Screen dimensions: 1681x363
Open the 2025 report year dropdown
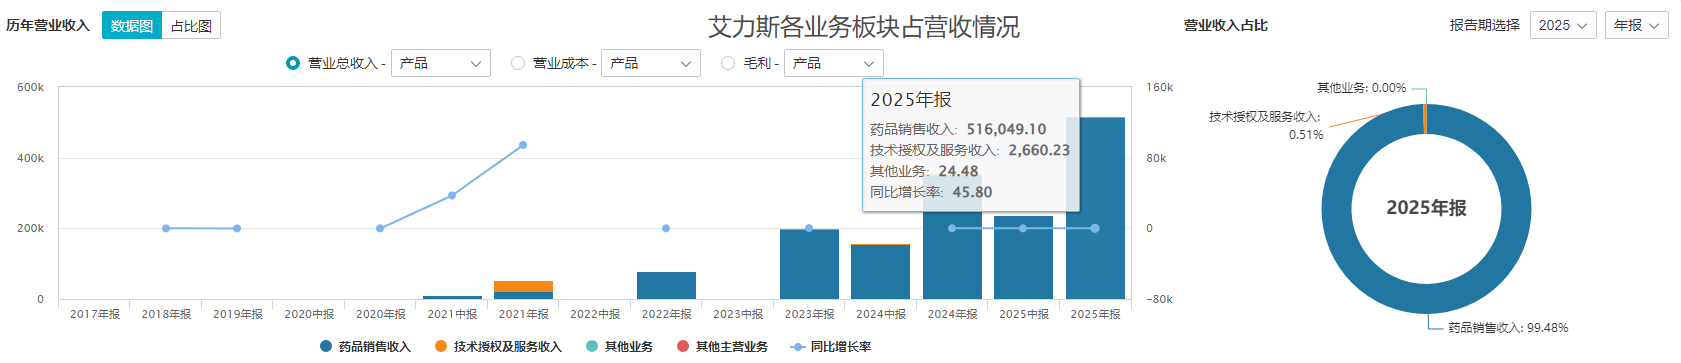tap(1563, 25)
